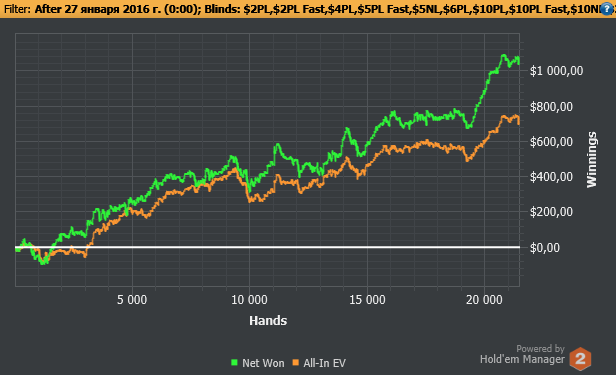Open the blue help question mark icon
Screen dimensions: 616x375
[x=607, y=9]
